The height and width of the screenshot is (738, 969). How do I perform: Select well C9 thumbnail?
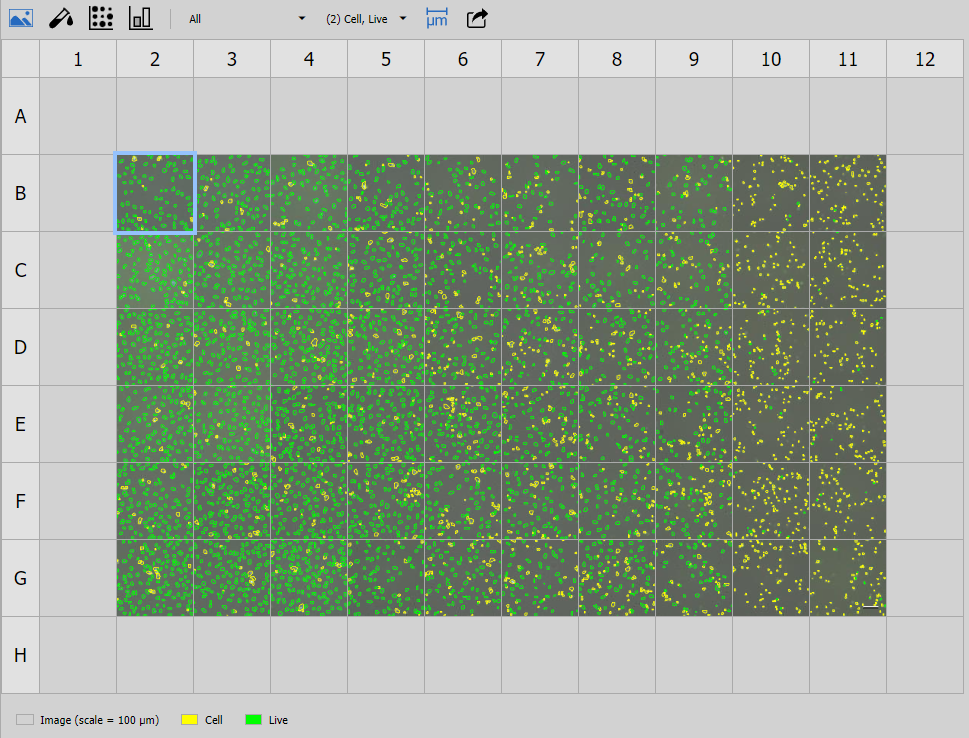pyautogui.click(x=694, y=270)
